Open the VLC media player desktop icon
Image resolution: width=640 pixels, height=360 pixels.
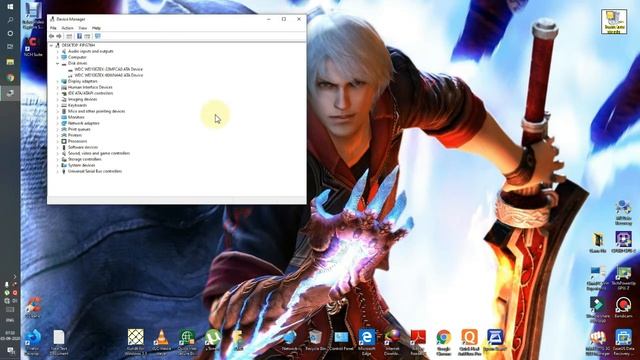click(x=162, y=342)
